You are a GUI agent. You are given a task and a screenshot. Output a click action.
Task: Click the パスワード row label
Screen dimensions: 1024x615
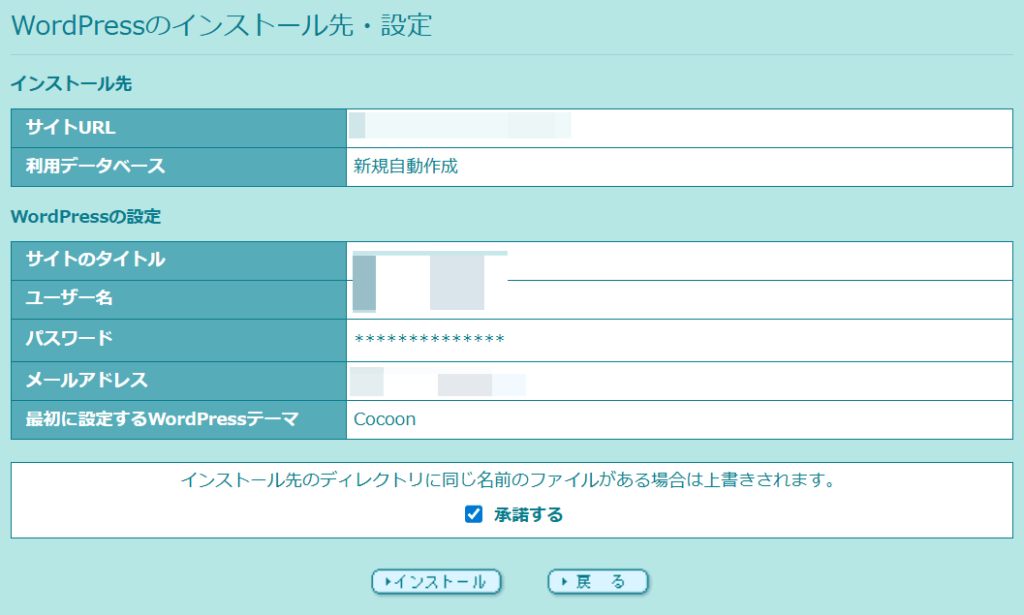pos(69,339)
